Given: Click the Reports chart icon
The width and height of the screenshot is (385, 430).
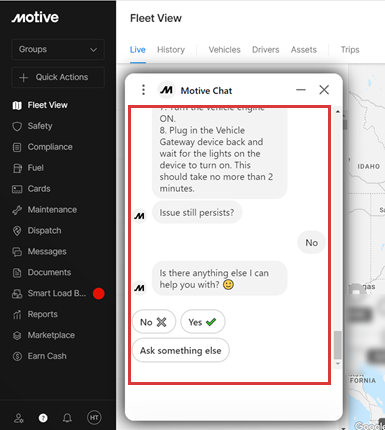Looking at the screenshot, I should (x=17, y=315).
